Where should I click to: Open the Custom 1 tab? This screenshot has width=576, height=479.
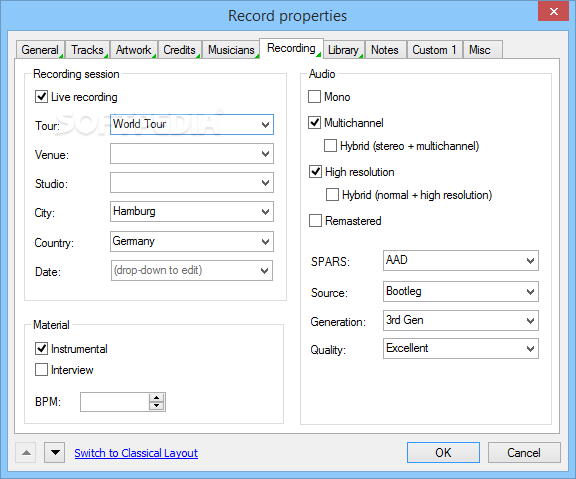tap(435, 50)
